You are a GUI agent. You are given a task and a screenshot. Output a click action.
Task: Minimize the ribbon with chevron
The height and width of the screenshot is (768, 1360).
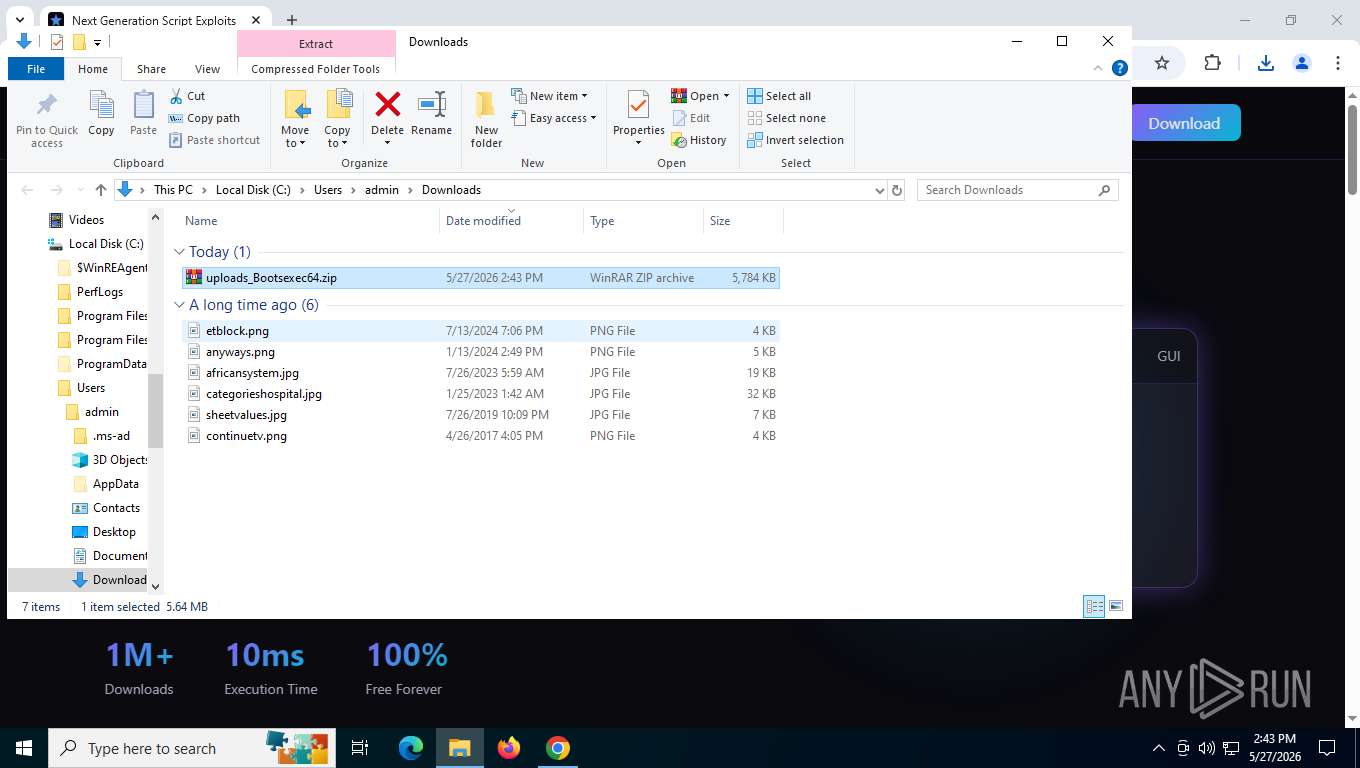pyautogui.click(x=1099, y=68)
